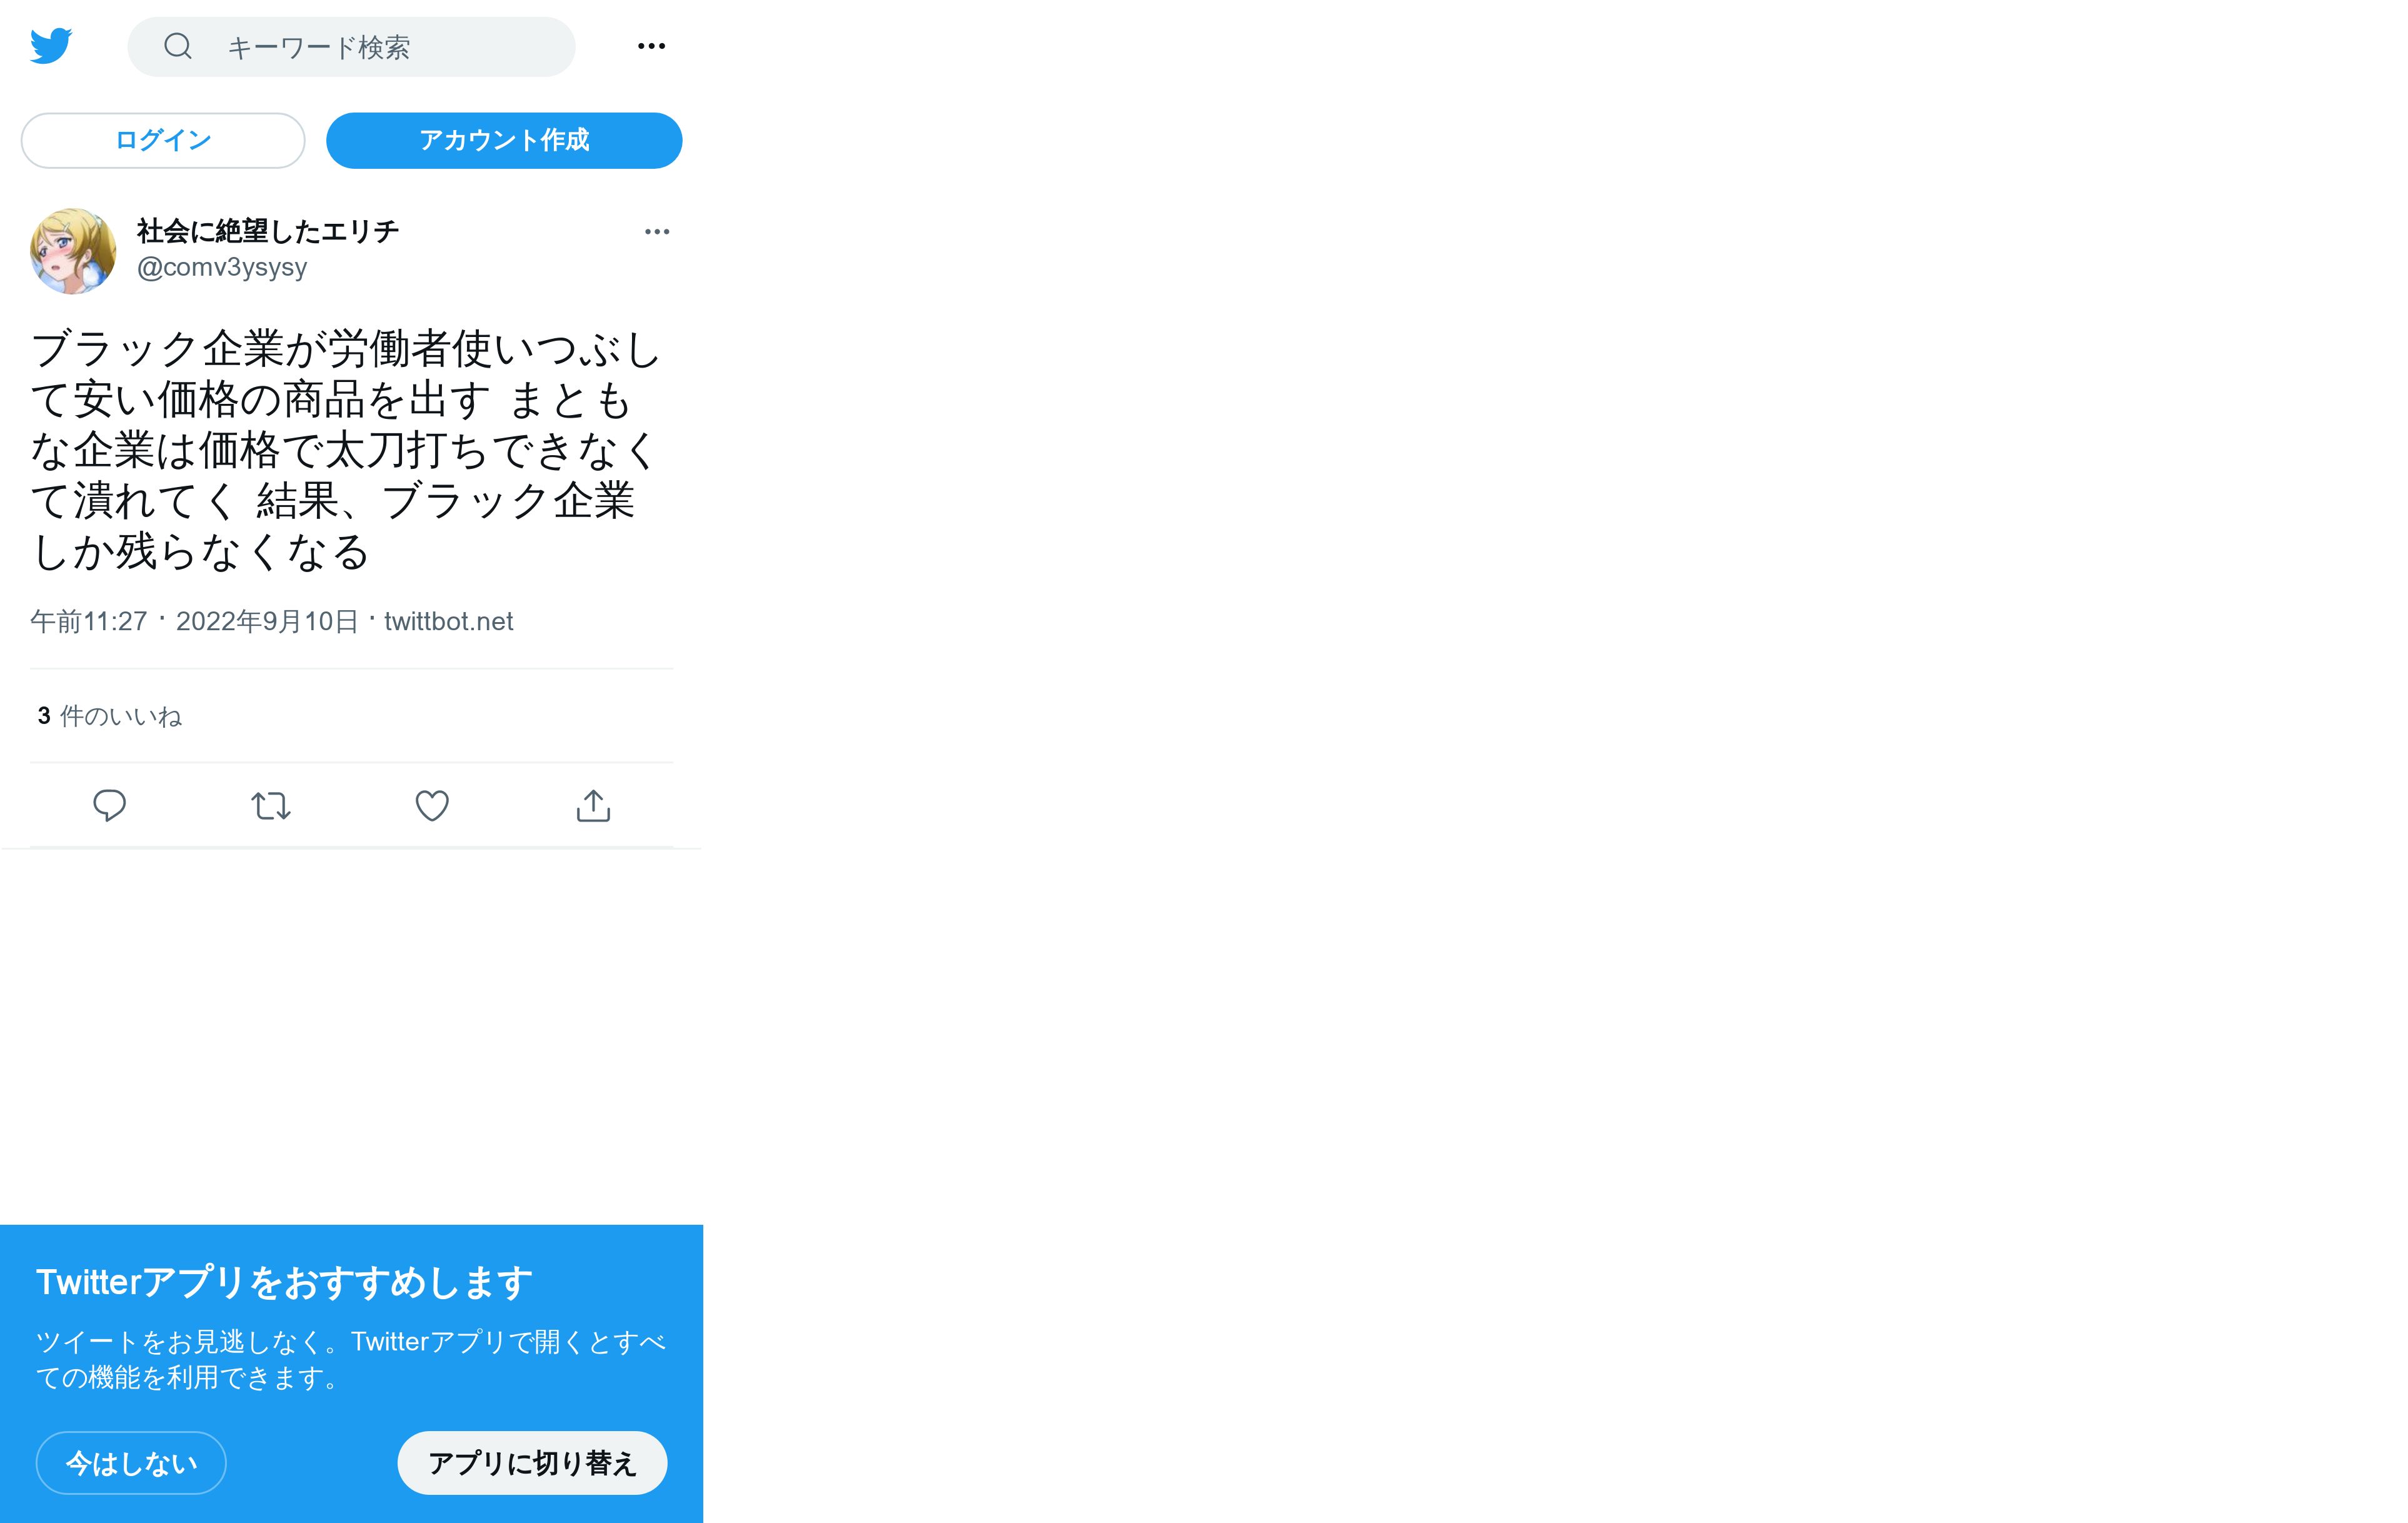Click the アプリに切り替え button
This screenshot has width=2408, height=1523.
[532, 1463]
